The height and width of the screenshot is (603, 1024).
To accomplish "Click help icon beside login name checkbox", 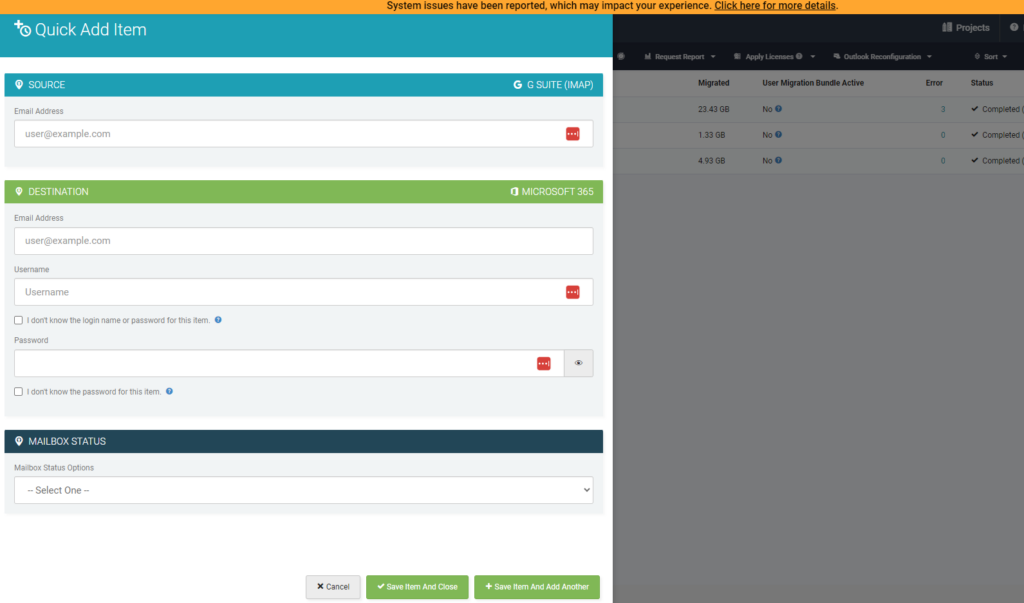I will tap(218, 320).
